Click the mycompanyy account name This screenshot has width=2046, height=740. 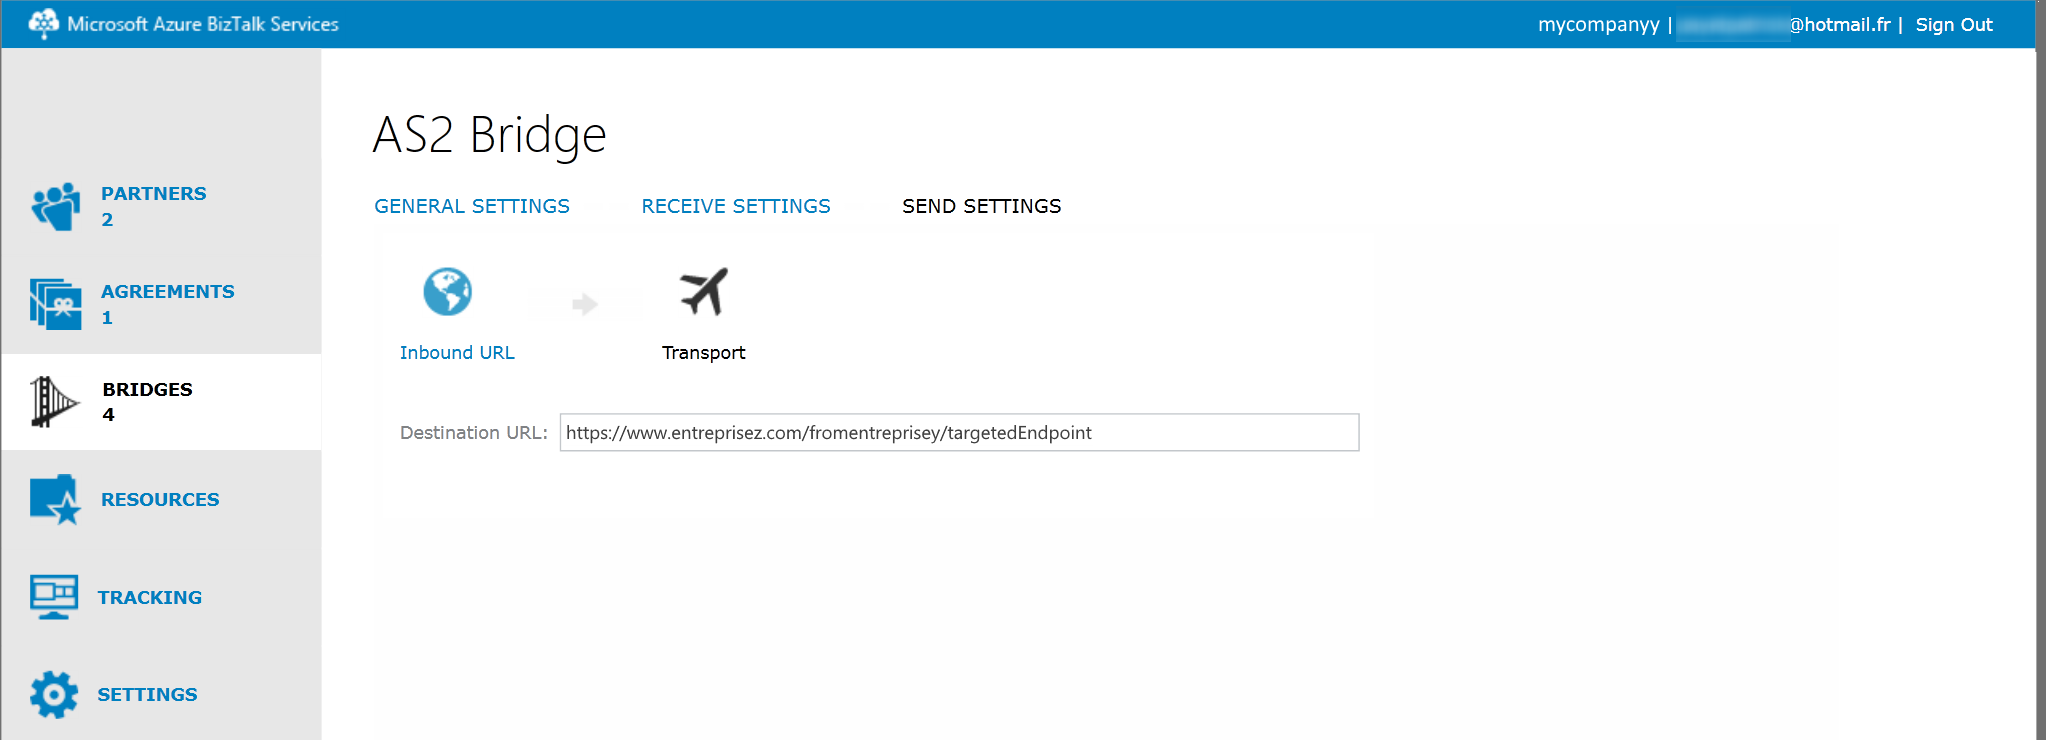tap(1598, 24)
